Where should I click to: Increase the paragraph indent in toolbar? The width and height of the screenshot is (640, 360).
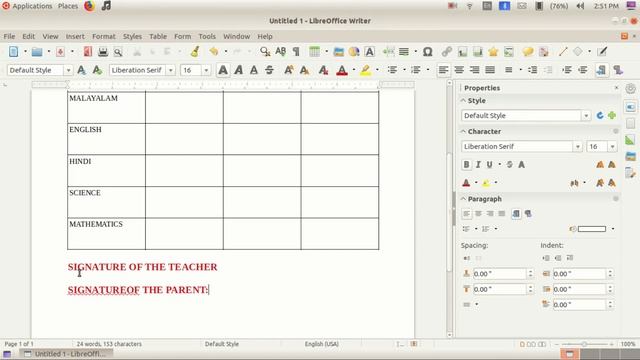(x=567, y=70)
